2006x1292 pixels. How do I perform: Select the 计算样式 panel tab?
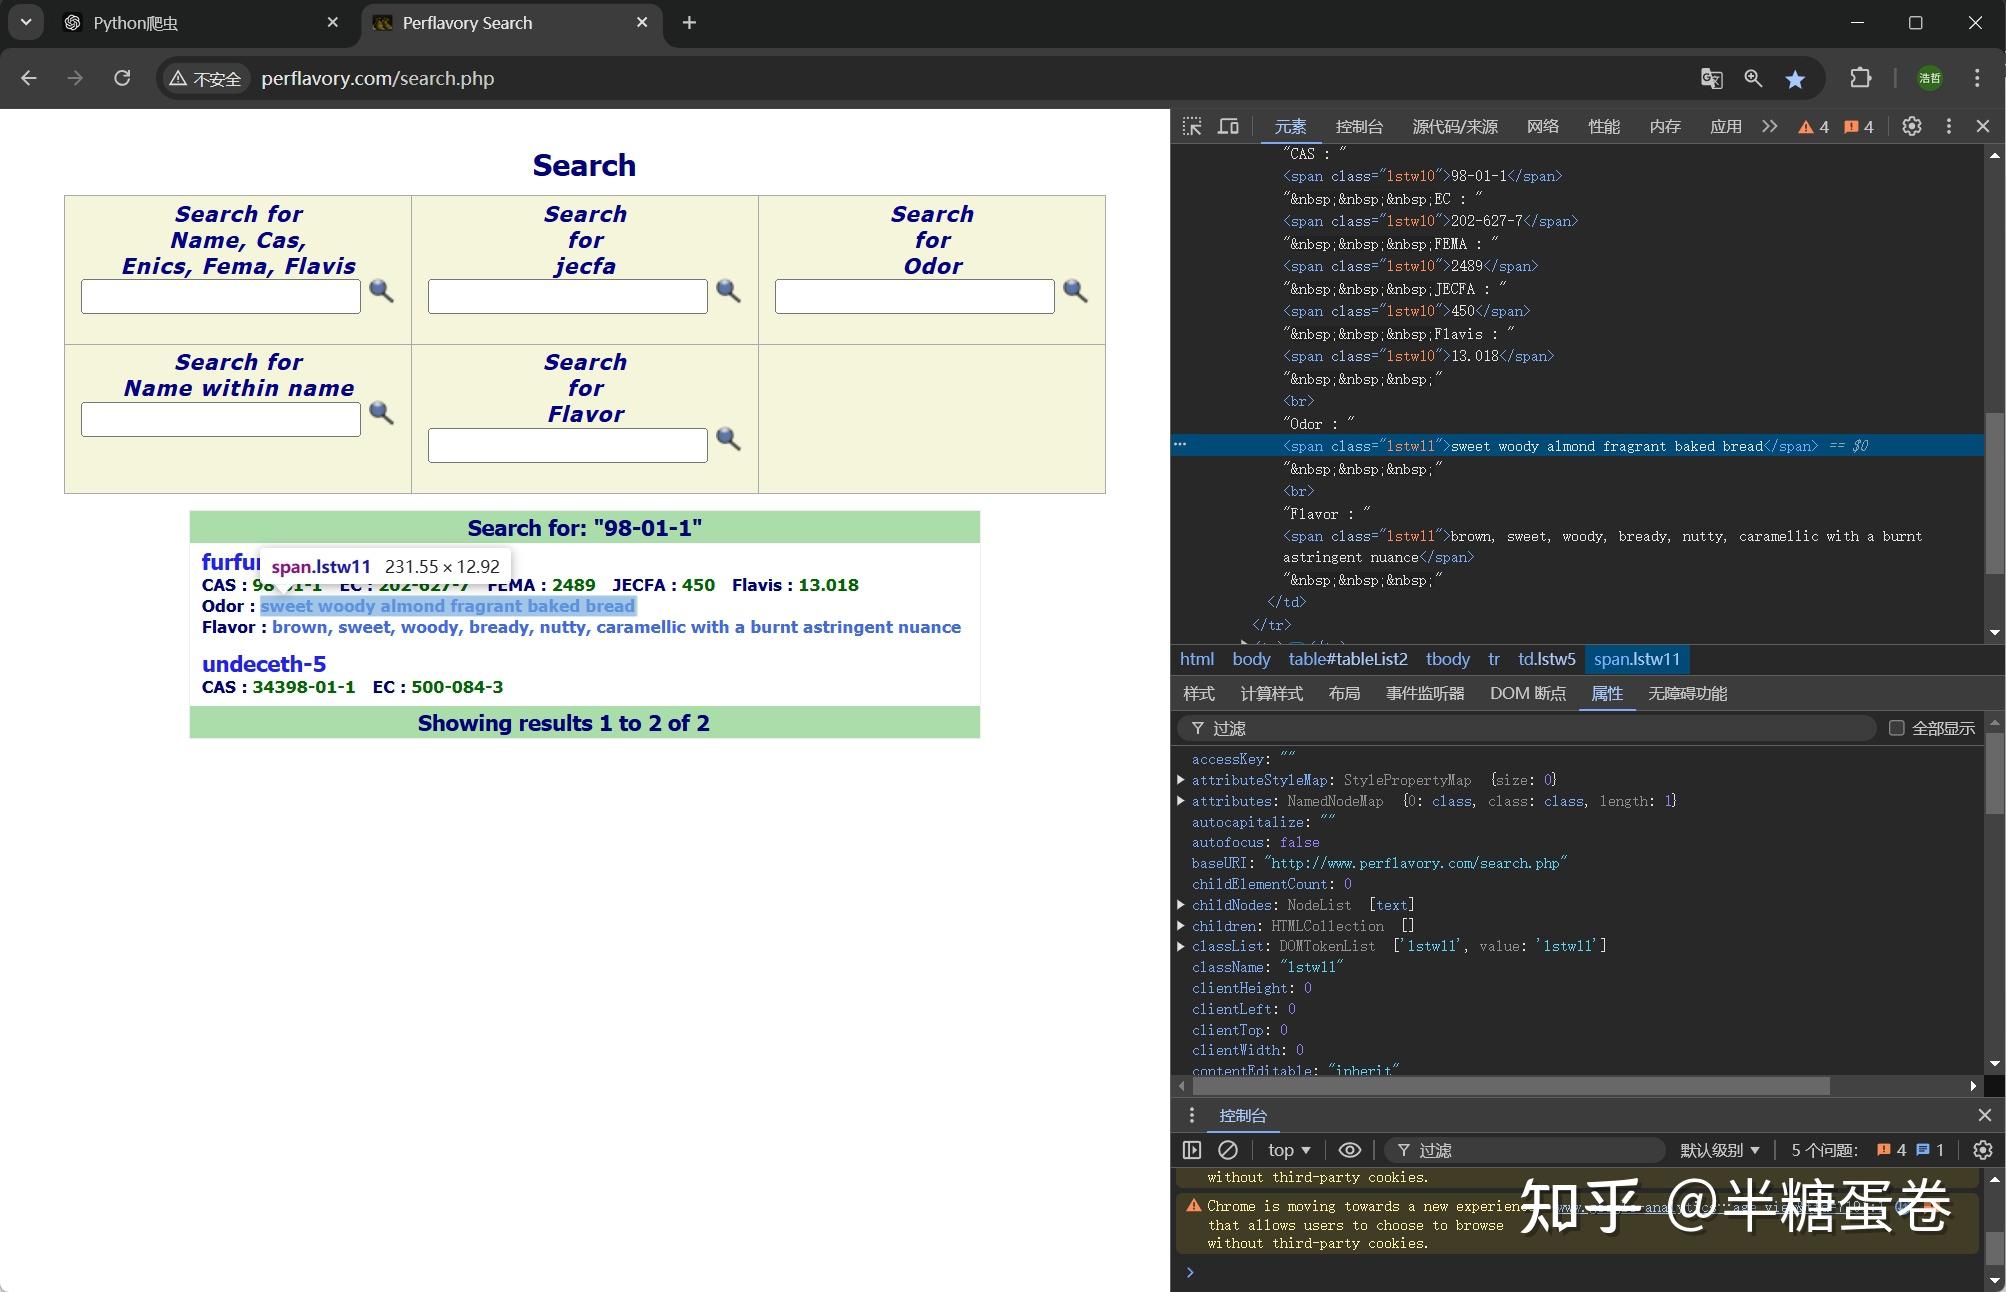pos(1271,693)
